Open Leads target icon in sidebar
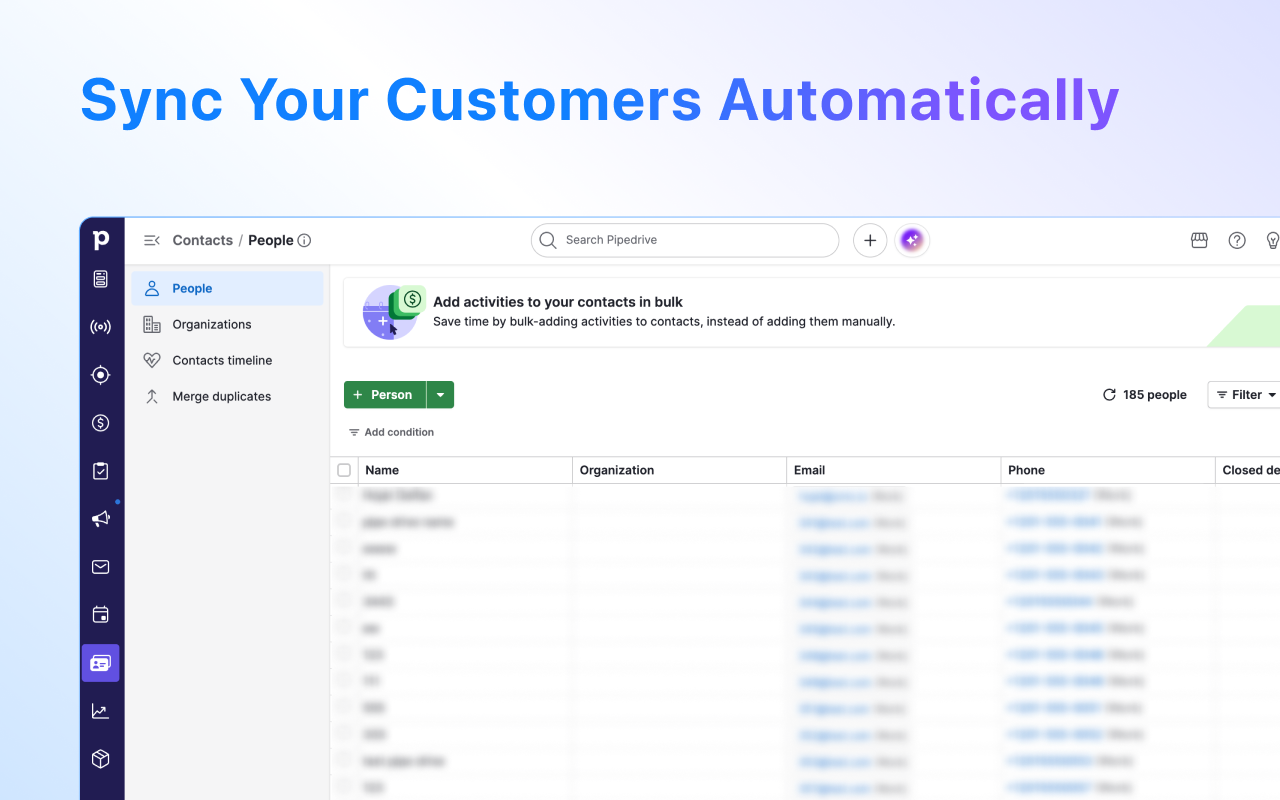 pyautogui.click(x=101, y=375)
